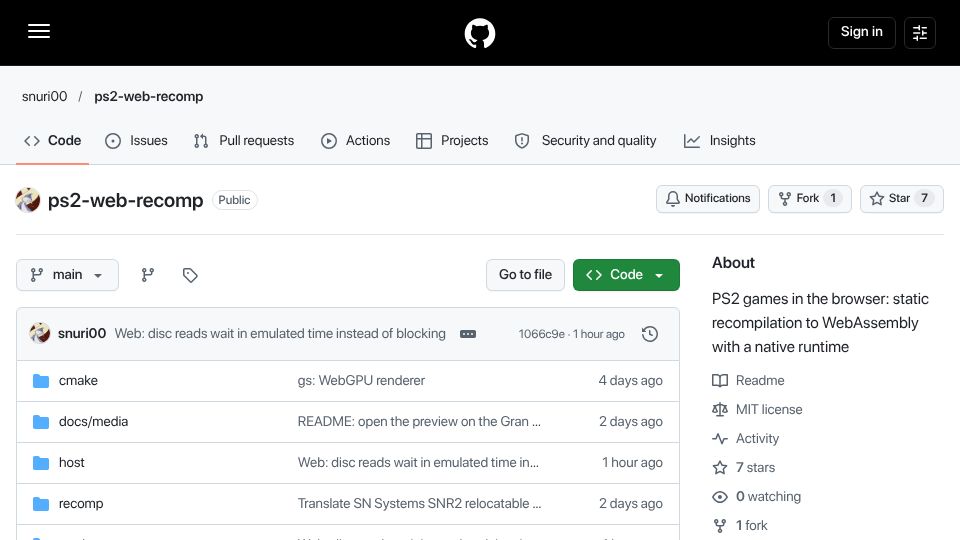View commit history clock icon
This screenshot has height=540, width=960.
(650, 334)
